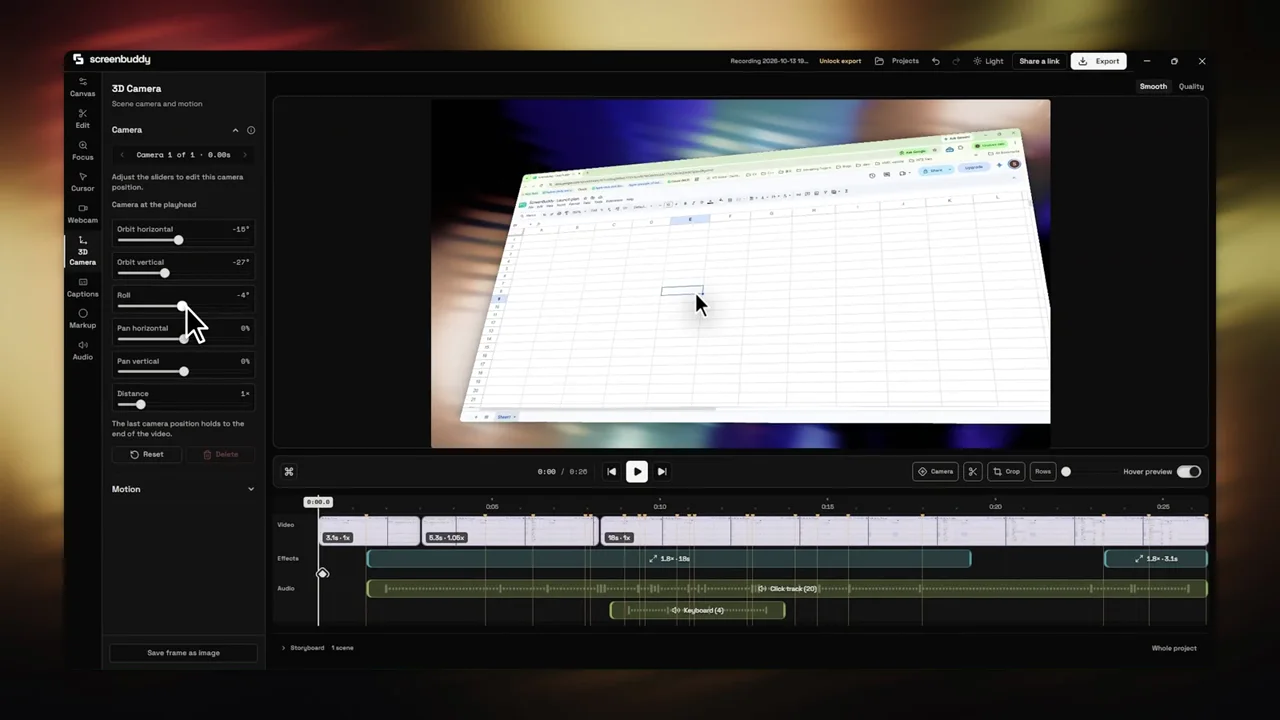1280x720 pixels.
Task: Adjust the Distance slider handle
Action: (140, 404)
